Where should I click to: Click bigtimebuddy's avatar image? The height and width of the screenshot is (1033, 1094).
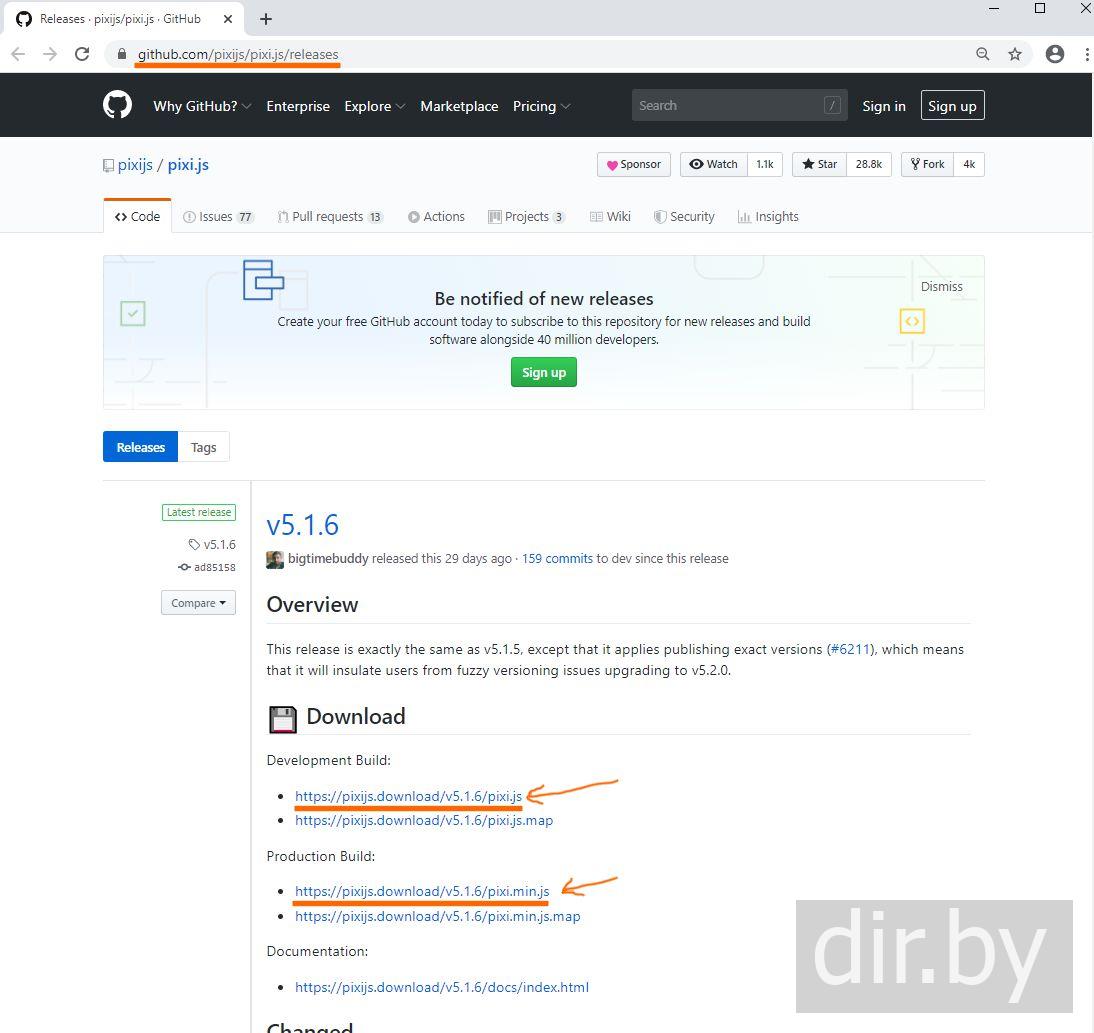click(x=275, y=559)
